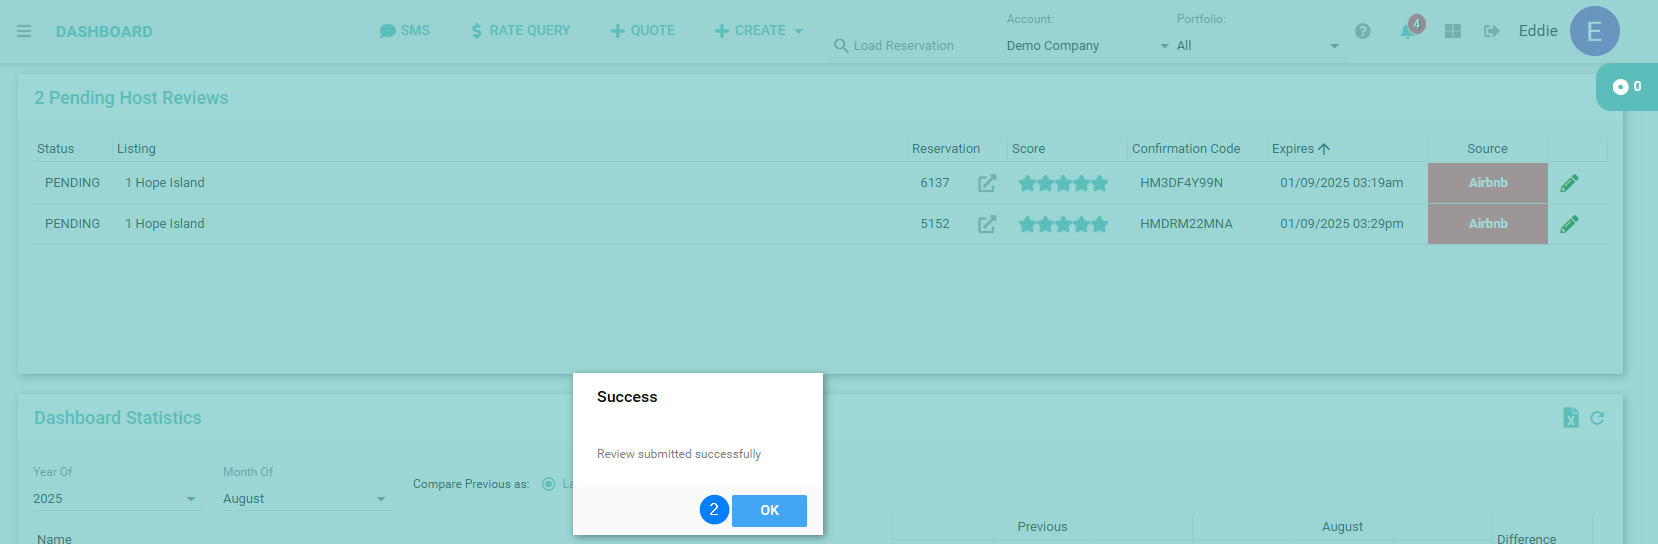
Task: Edit review for reservation 5152 pencil icon
Action: 1569,224
